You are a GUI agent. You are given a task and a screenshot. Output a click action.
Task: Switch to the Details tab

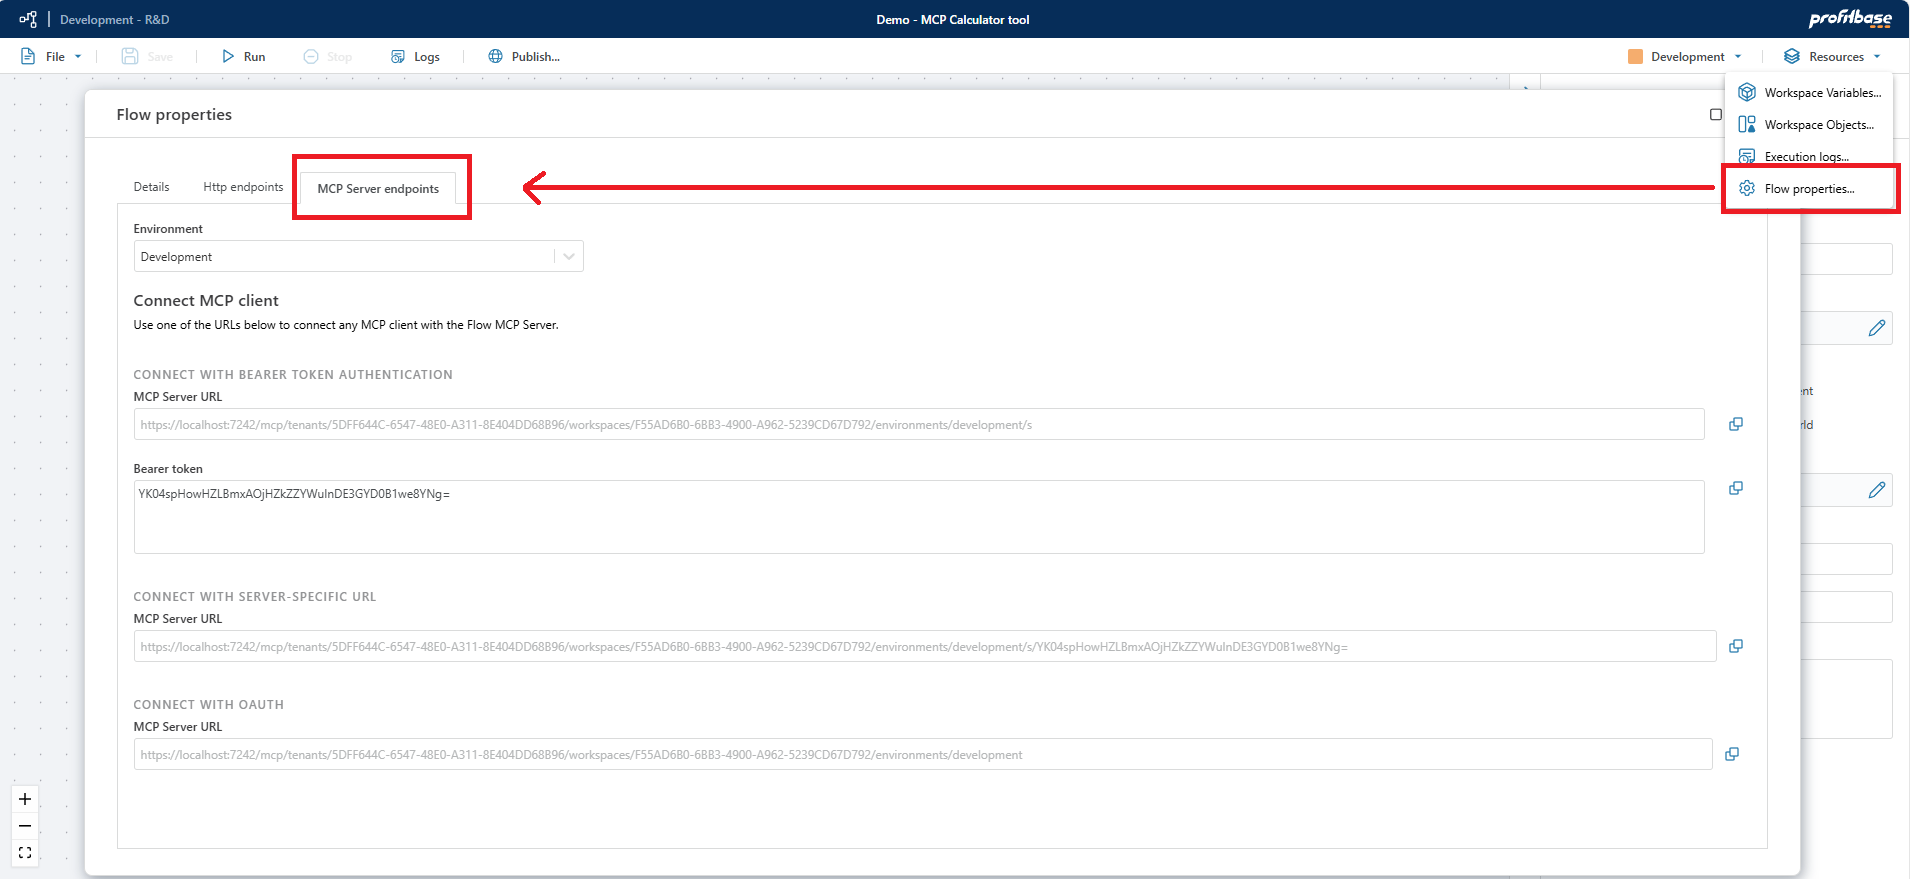tap(151, 187)
